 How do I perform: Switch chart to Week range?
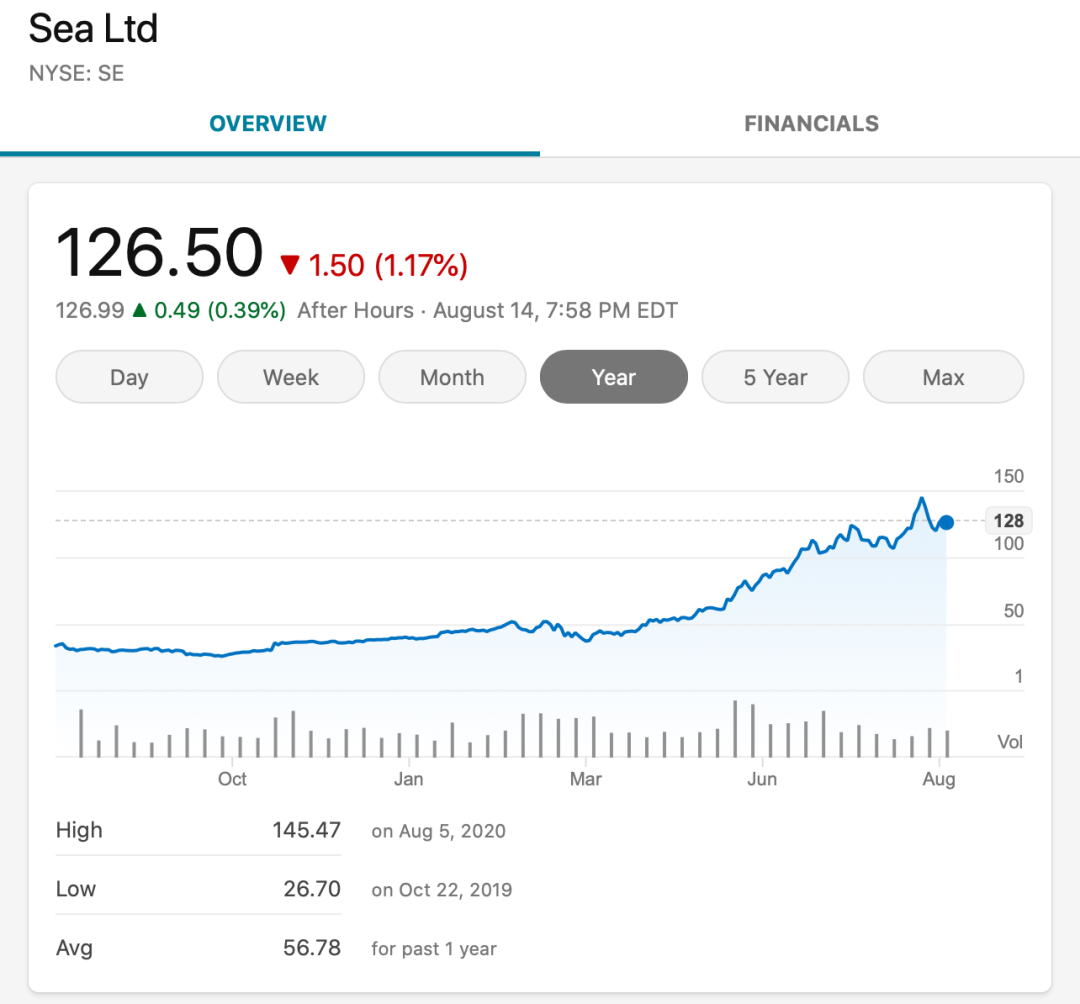tap(291, 377)
